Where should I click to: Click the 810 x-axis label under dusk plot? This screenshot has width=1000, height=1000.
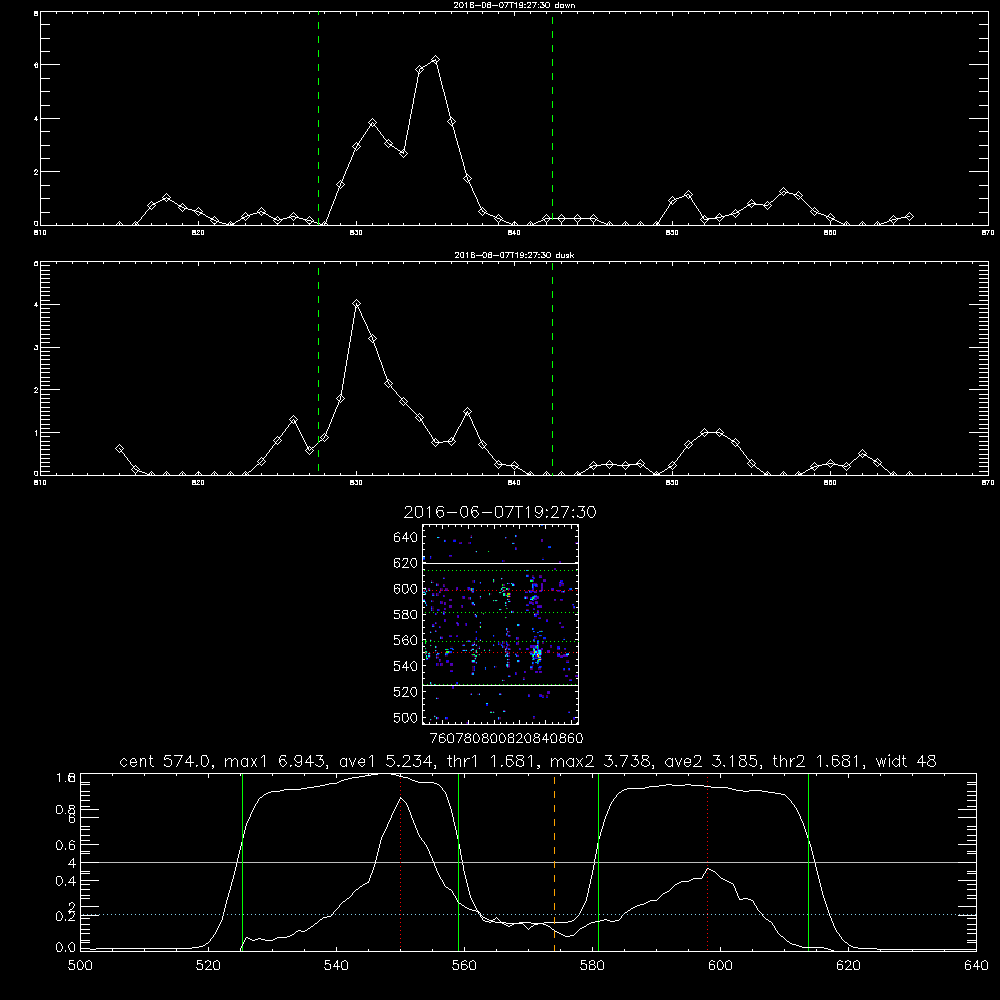[x=40, y=483]
